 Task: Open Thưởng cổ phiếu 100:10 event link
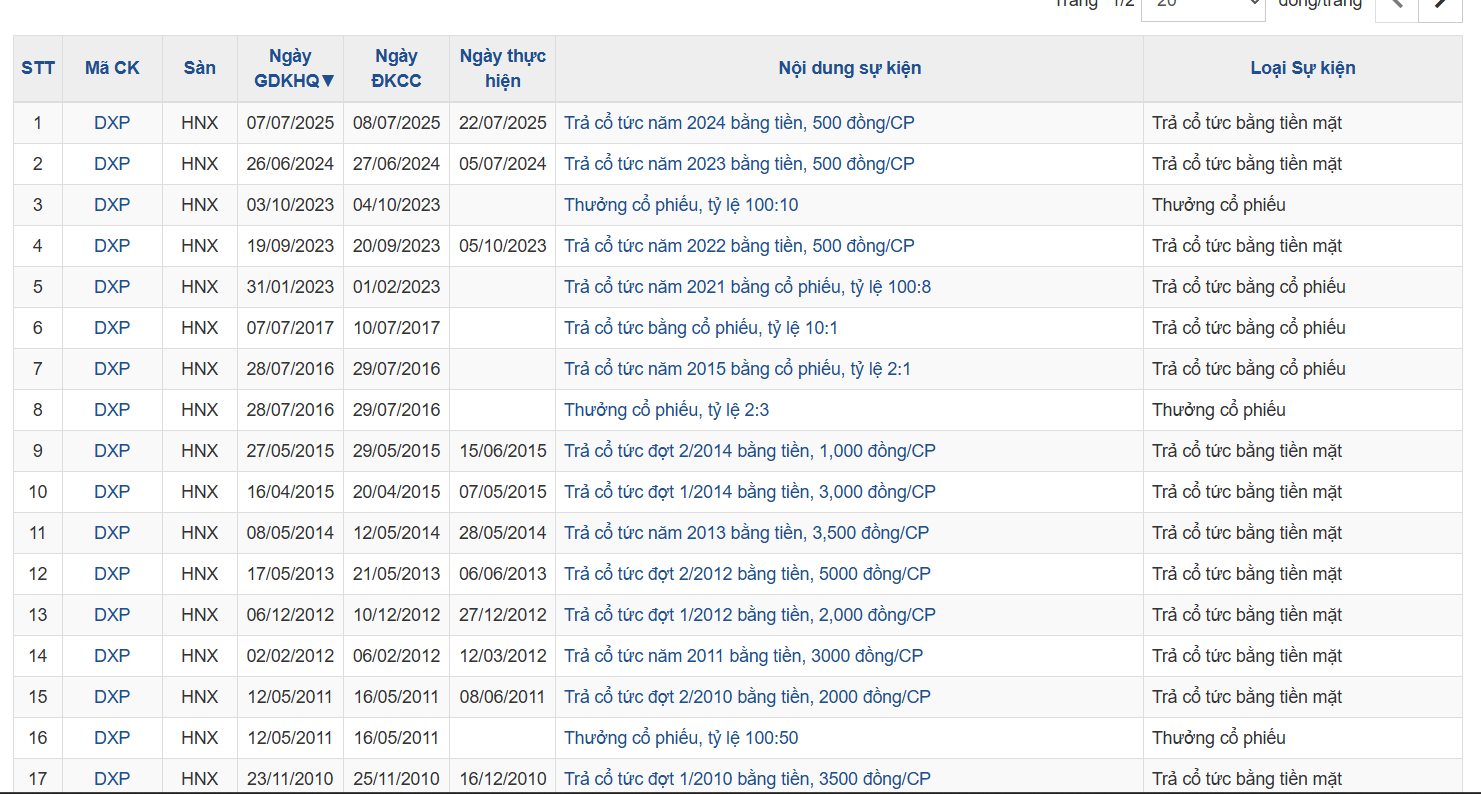[680, 205]
